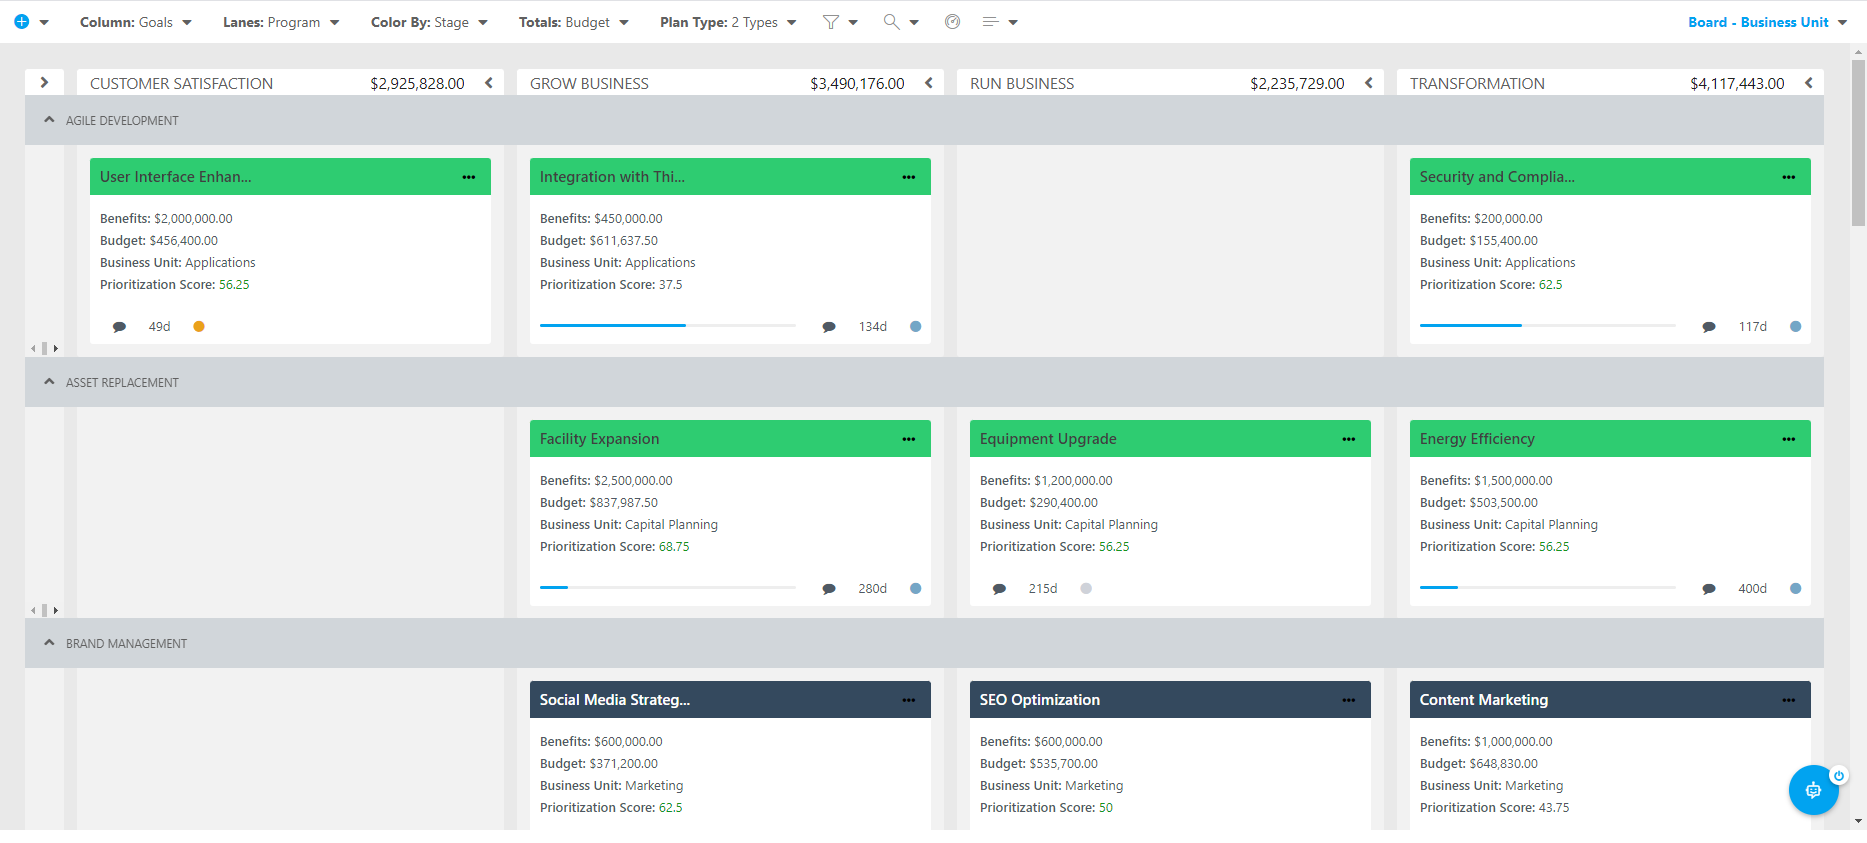Open the Content Marketing card title
This screenshot has height=843, width=1867.
(1484, 700)
